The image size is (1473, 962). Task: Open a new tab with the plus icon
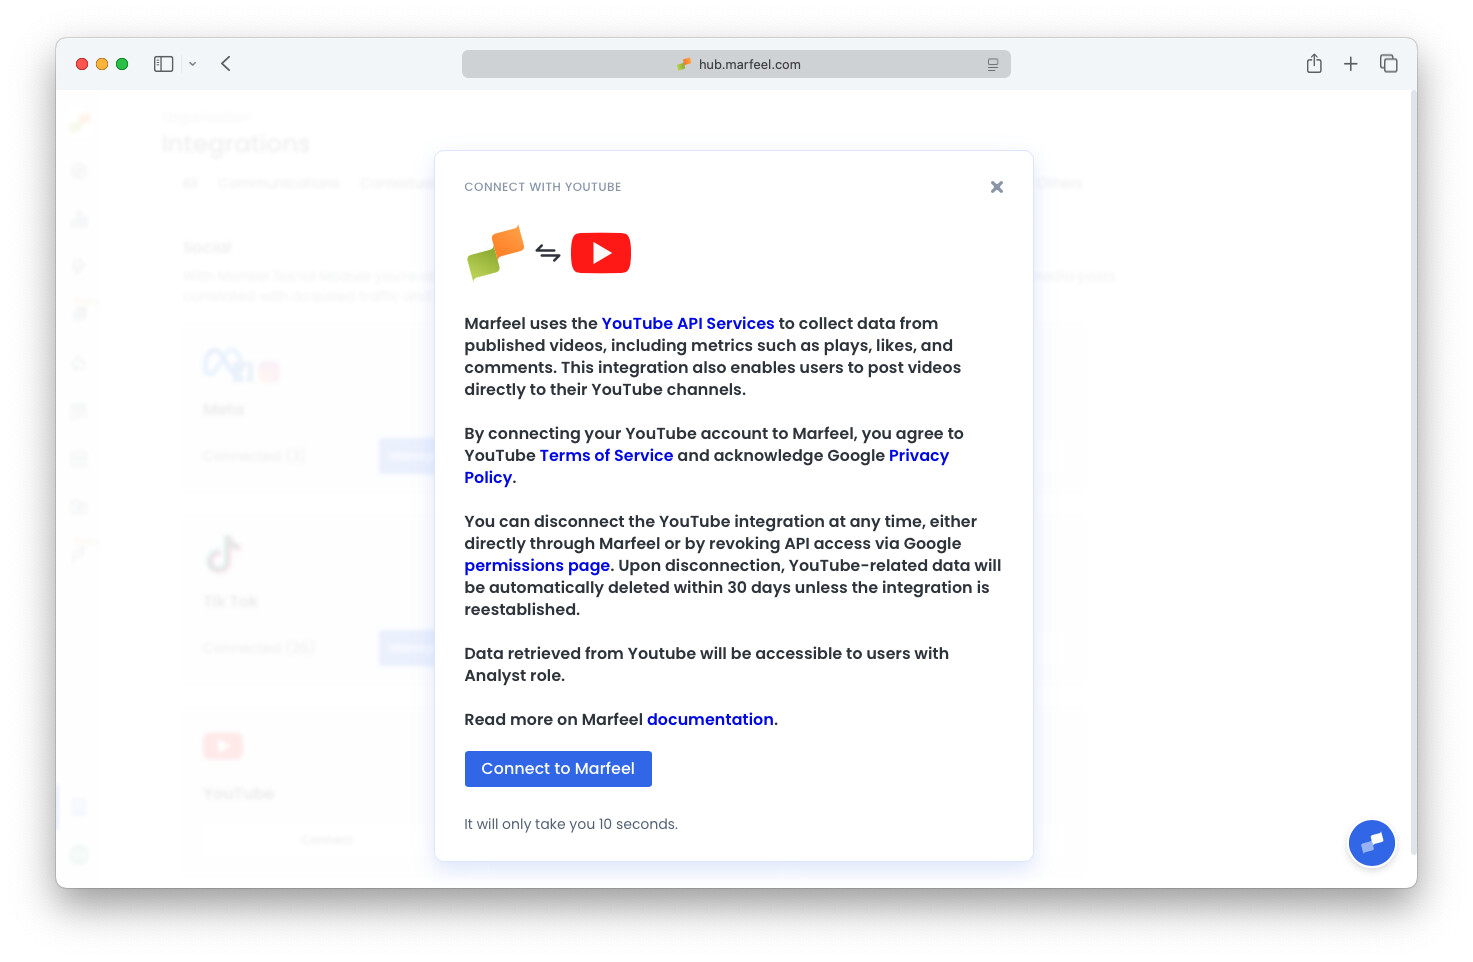1351,63
